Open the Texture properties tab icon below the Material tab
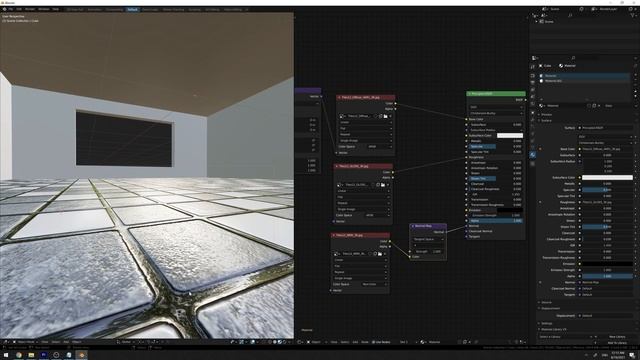Image resolution: width=640 pixels, height=360 pixels. click(x=533, y=163)
